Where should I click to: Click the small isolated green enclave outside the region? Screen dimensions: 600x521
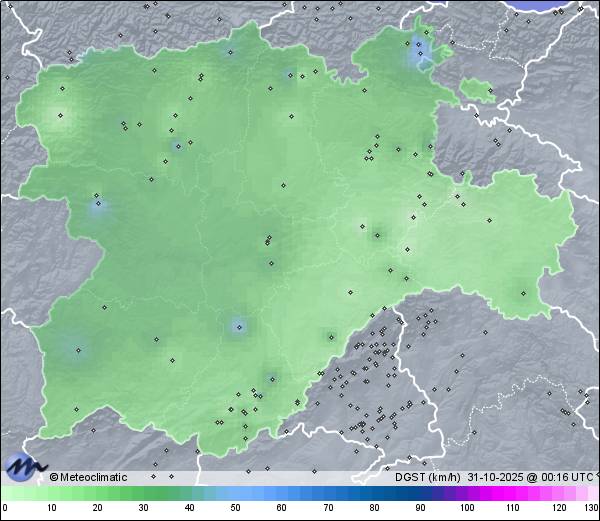pyautogui.click(x=478, y=94)
